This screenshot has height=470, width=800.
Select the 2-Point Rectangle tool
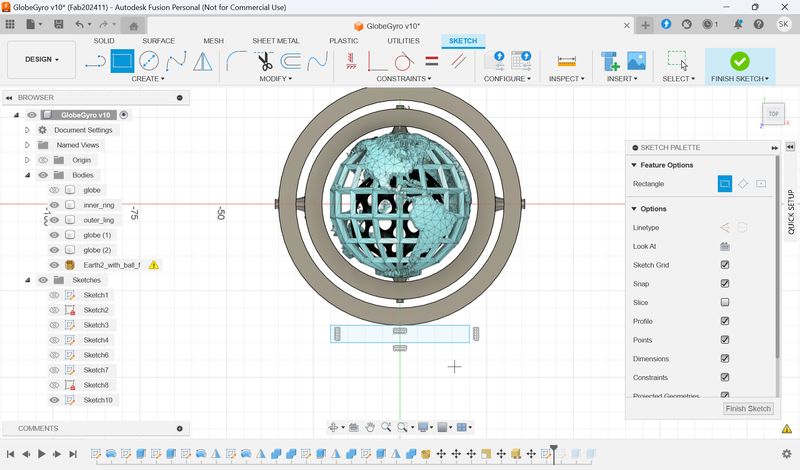pos(122,61)
